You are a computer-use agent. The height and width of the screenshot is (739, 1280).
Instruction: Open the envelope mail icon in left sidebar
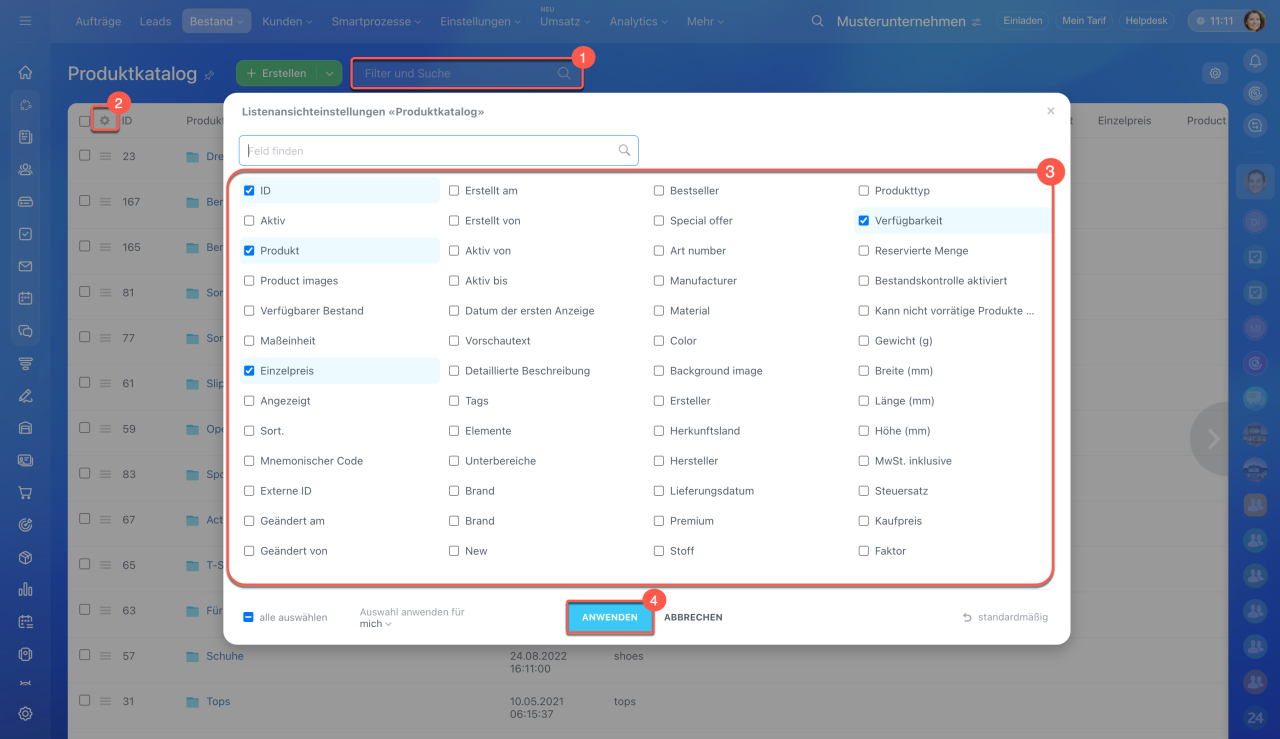pos(26,266)
